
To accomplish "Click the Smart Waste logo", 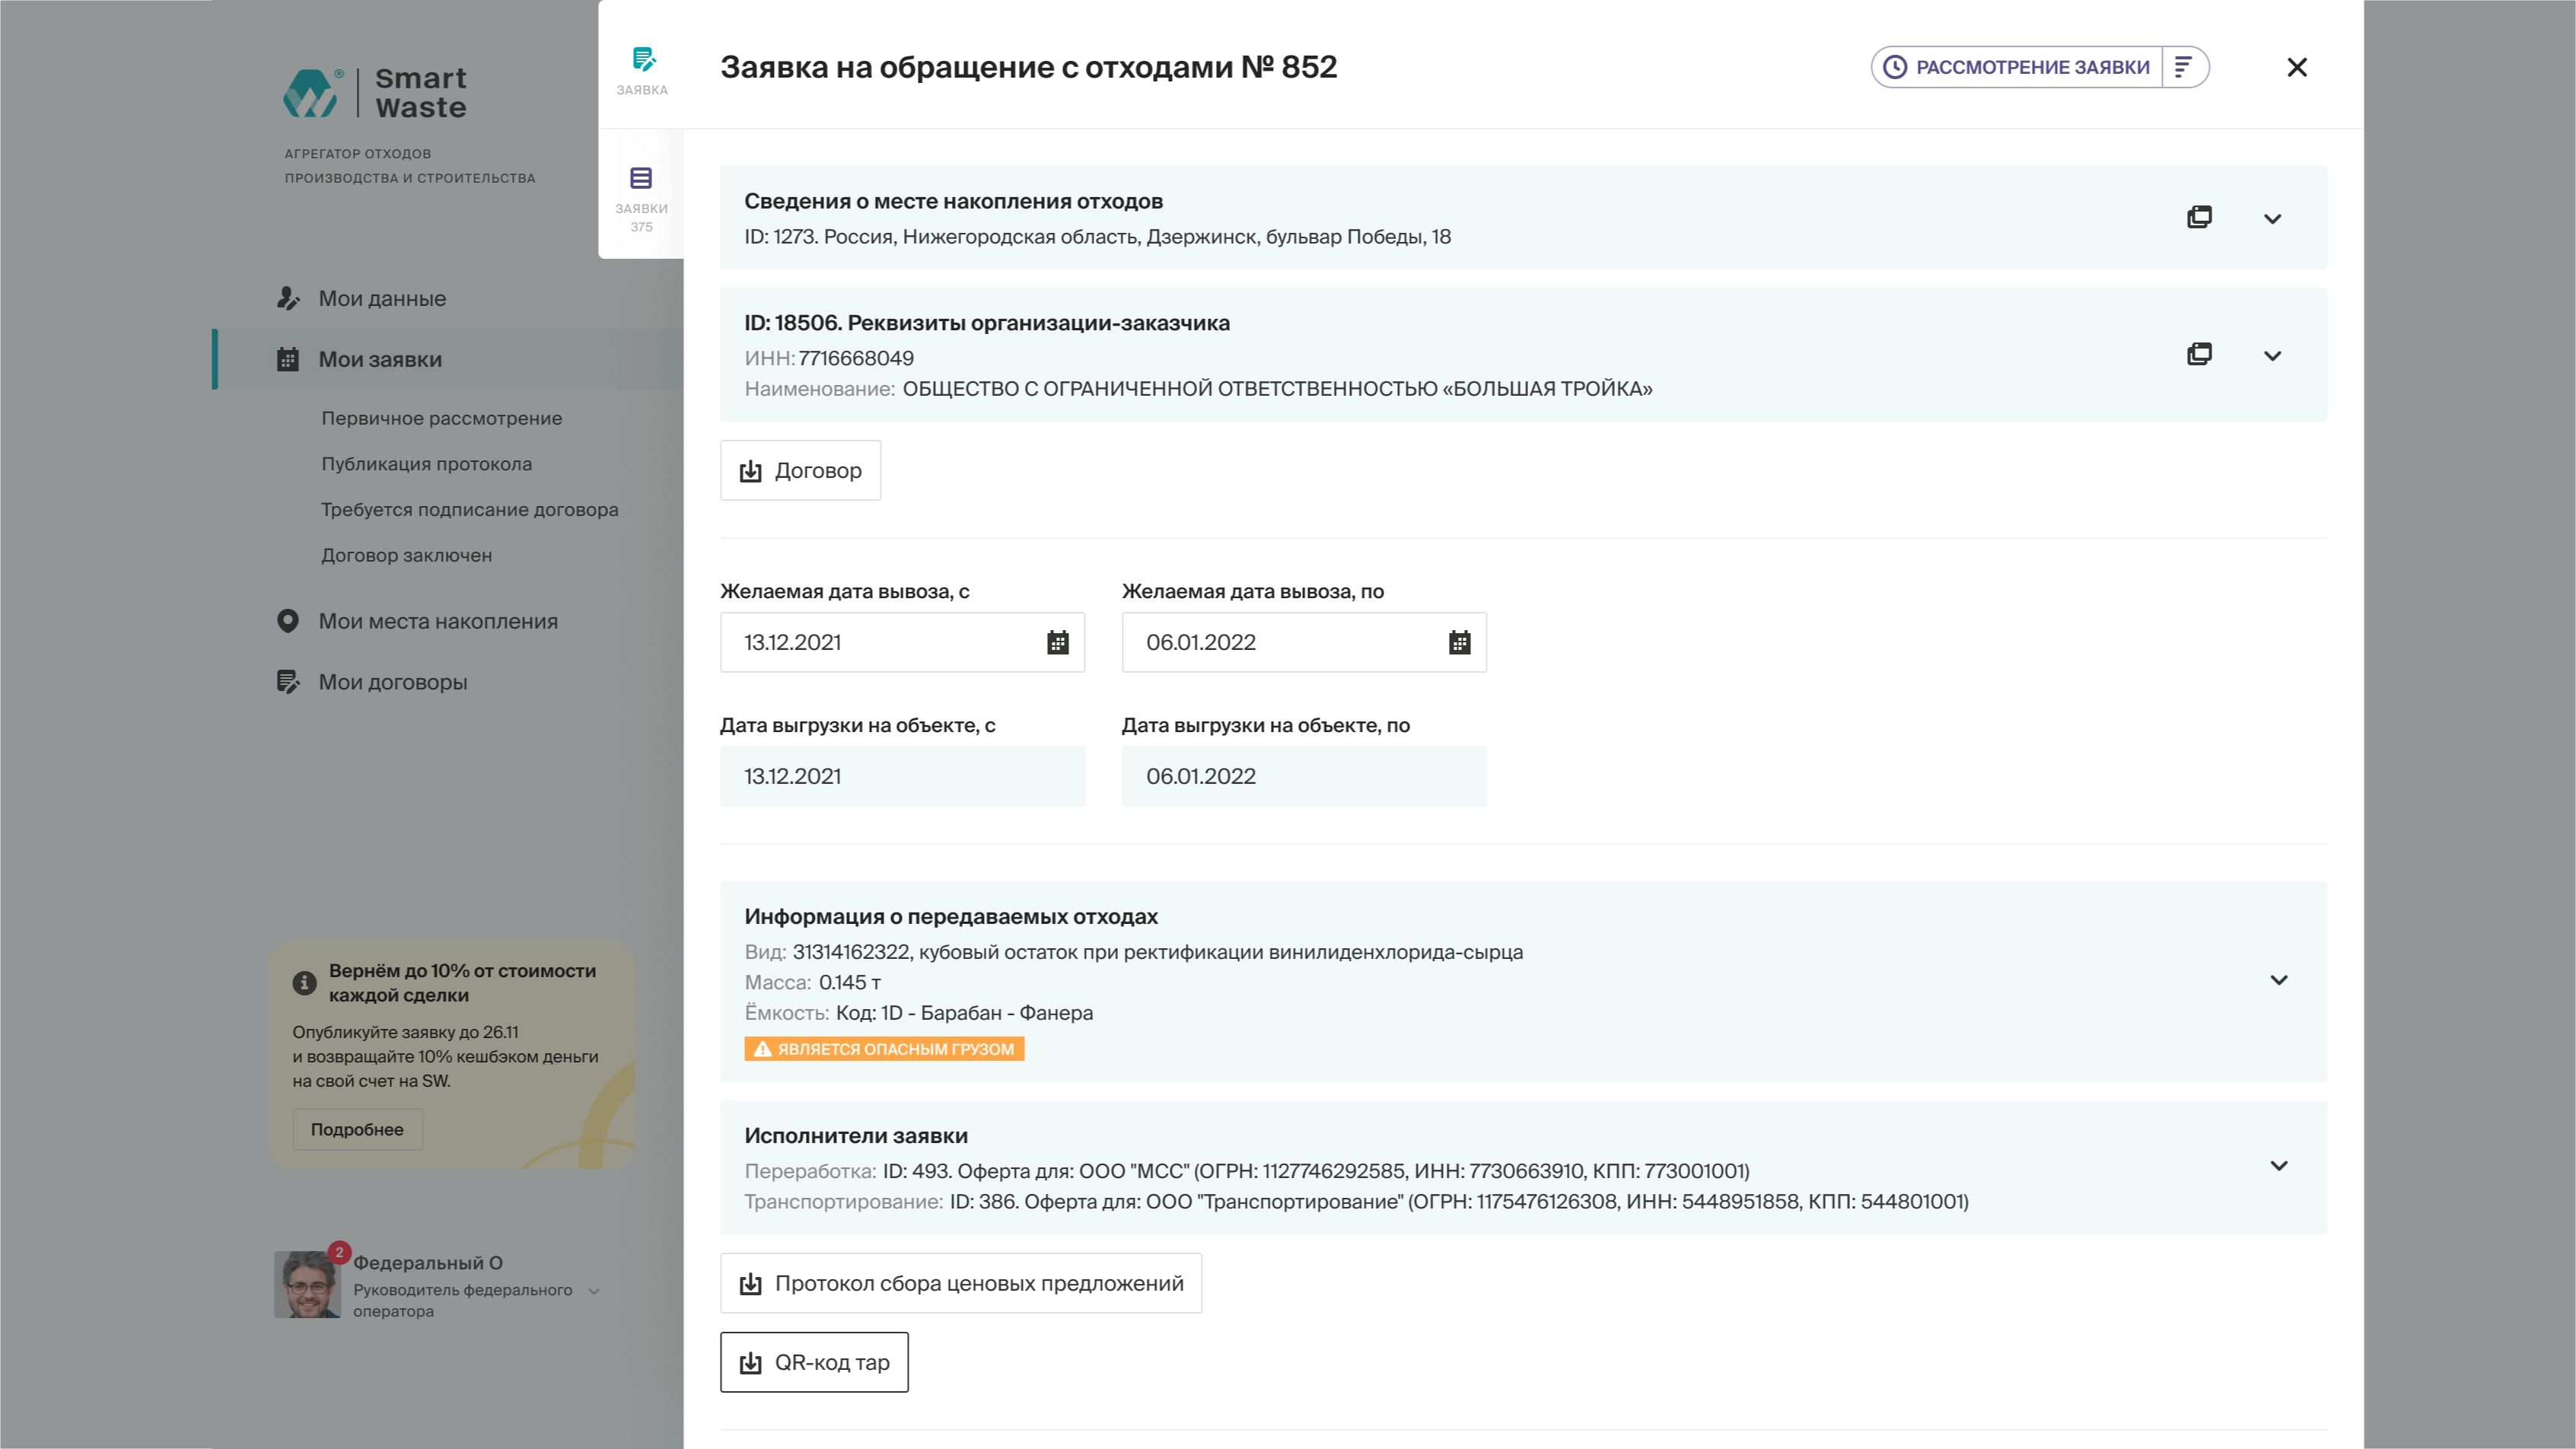I will (375, 93).
